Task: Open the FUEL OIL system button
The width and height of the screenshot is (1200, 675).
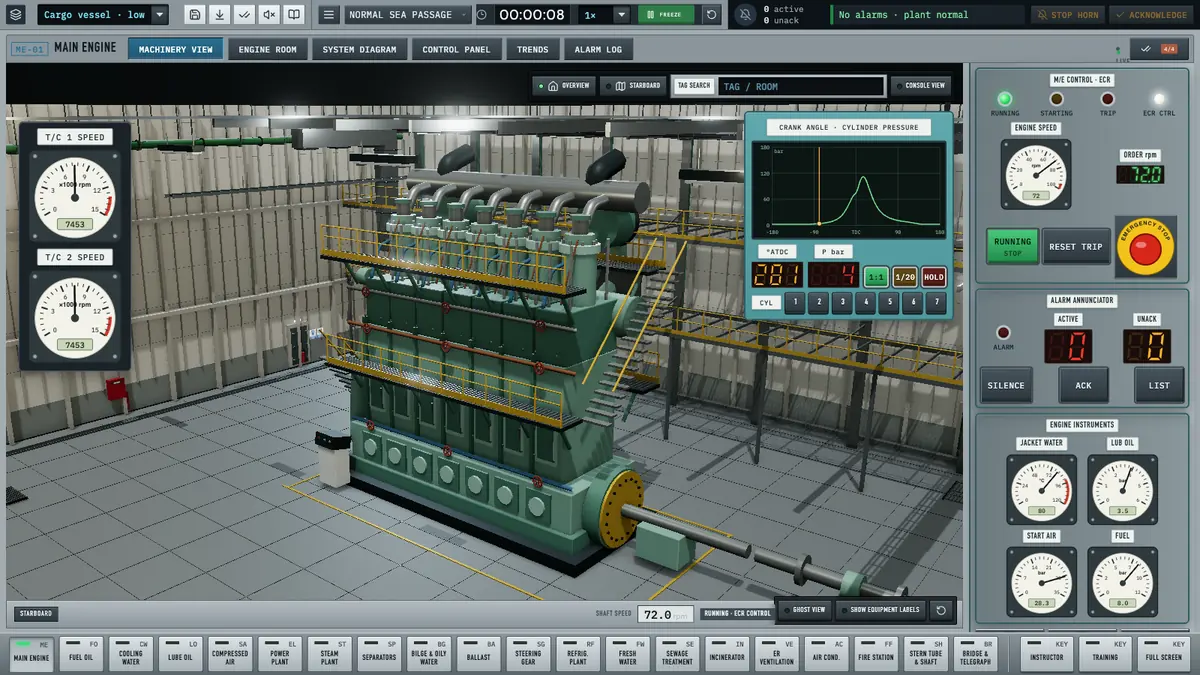Action: click(x=81, y=653)
